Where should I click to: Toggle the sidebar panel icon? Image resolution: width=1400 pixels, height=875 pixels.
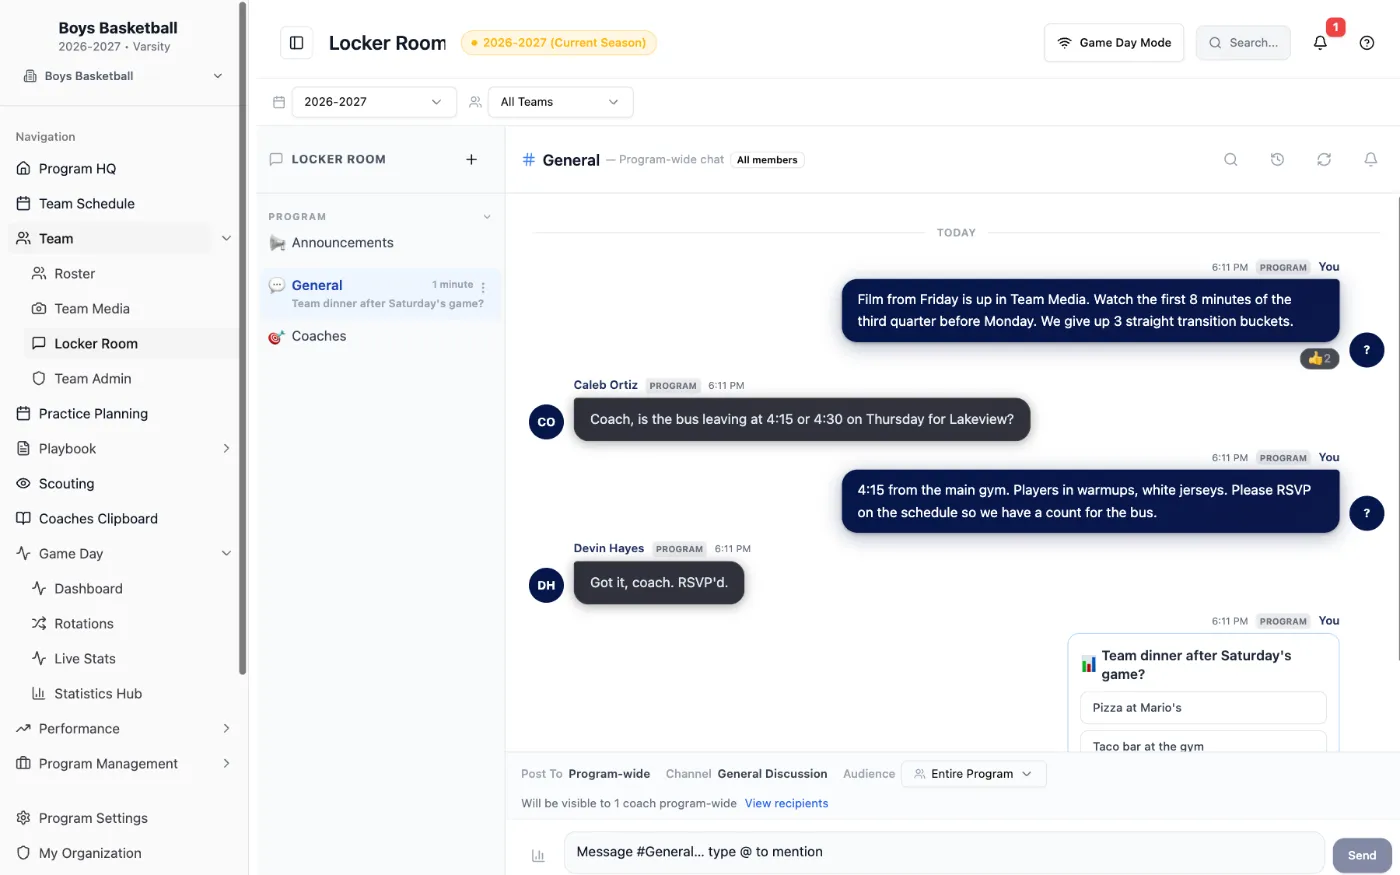click(x=296, y=43)
